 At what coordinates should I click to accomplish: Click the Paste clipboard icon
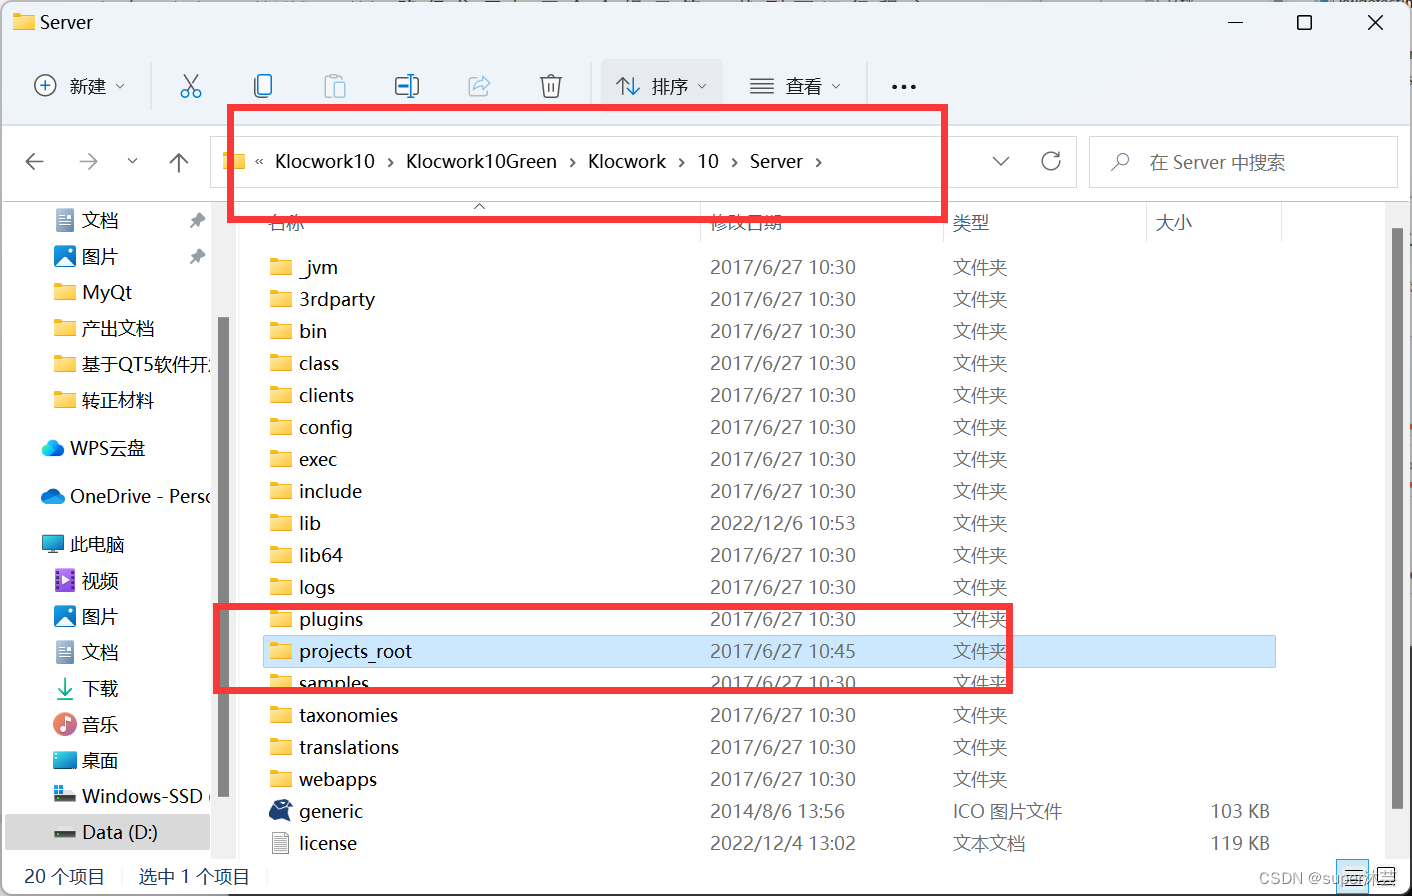click(335, 86)
